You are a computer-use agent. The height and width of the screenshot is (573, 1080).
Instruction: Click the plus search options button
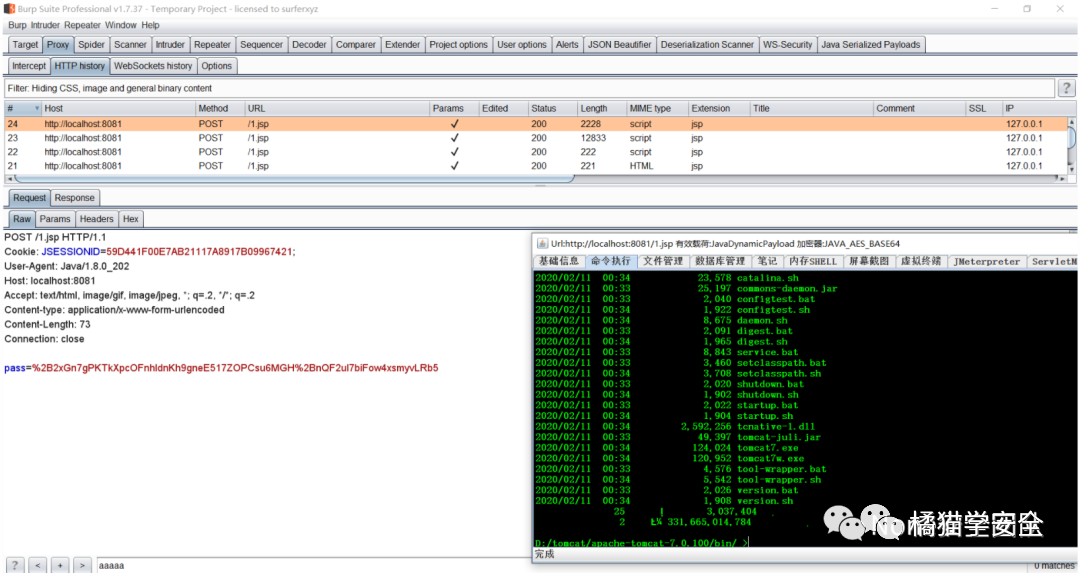[x=60, y=565]
